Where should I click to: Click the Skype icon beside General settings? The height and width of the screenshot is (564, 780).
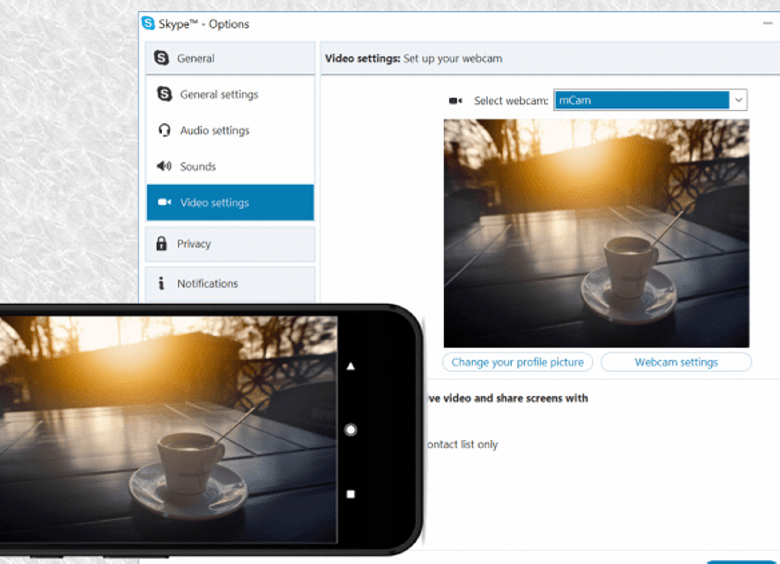164,94
